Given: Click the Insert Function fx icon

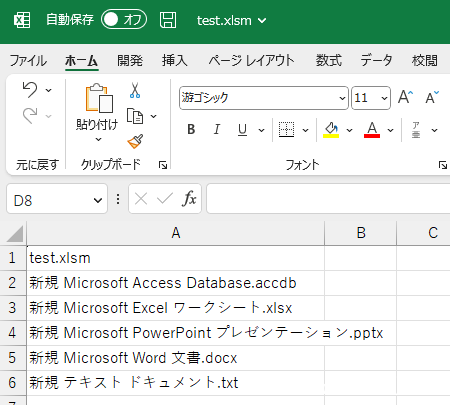Looking at the screenshot, I should point(189,199).
